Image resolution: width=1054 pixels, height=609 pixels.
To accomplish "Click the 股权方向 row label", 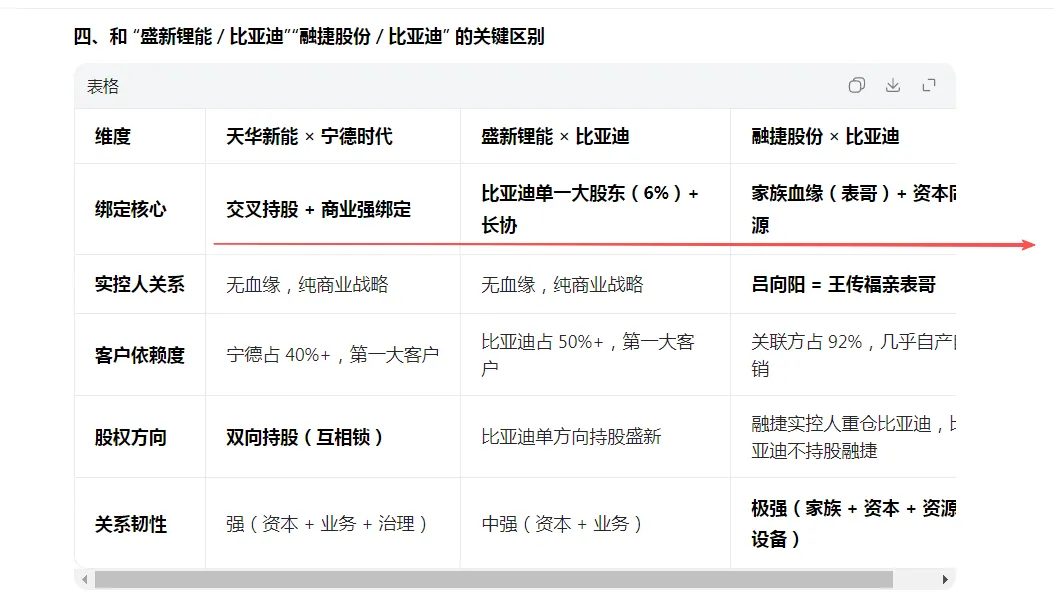I will coord(130,438).
